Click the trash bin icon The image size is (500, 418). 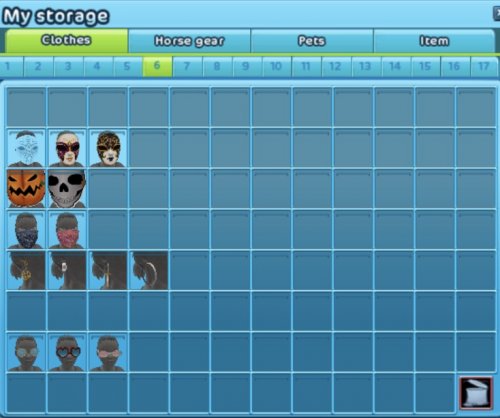476,393
